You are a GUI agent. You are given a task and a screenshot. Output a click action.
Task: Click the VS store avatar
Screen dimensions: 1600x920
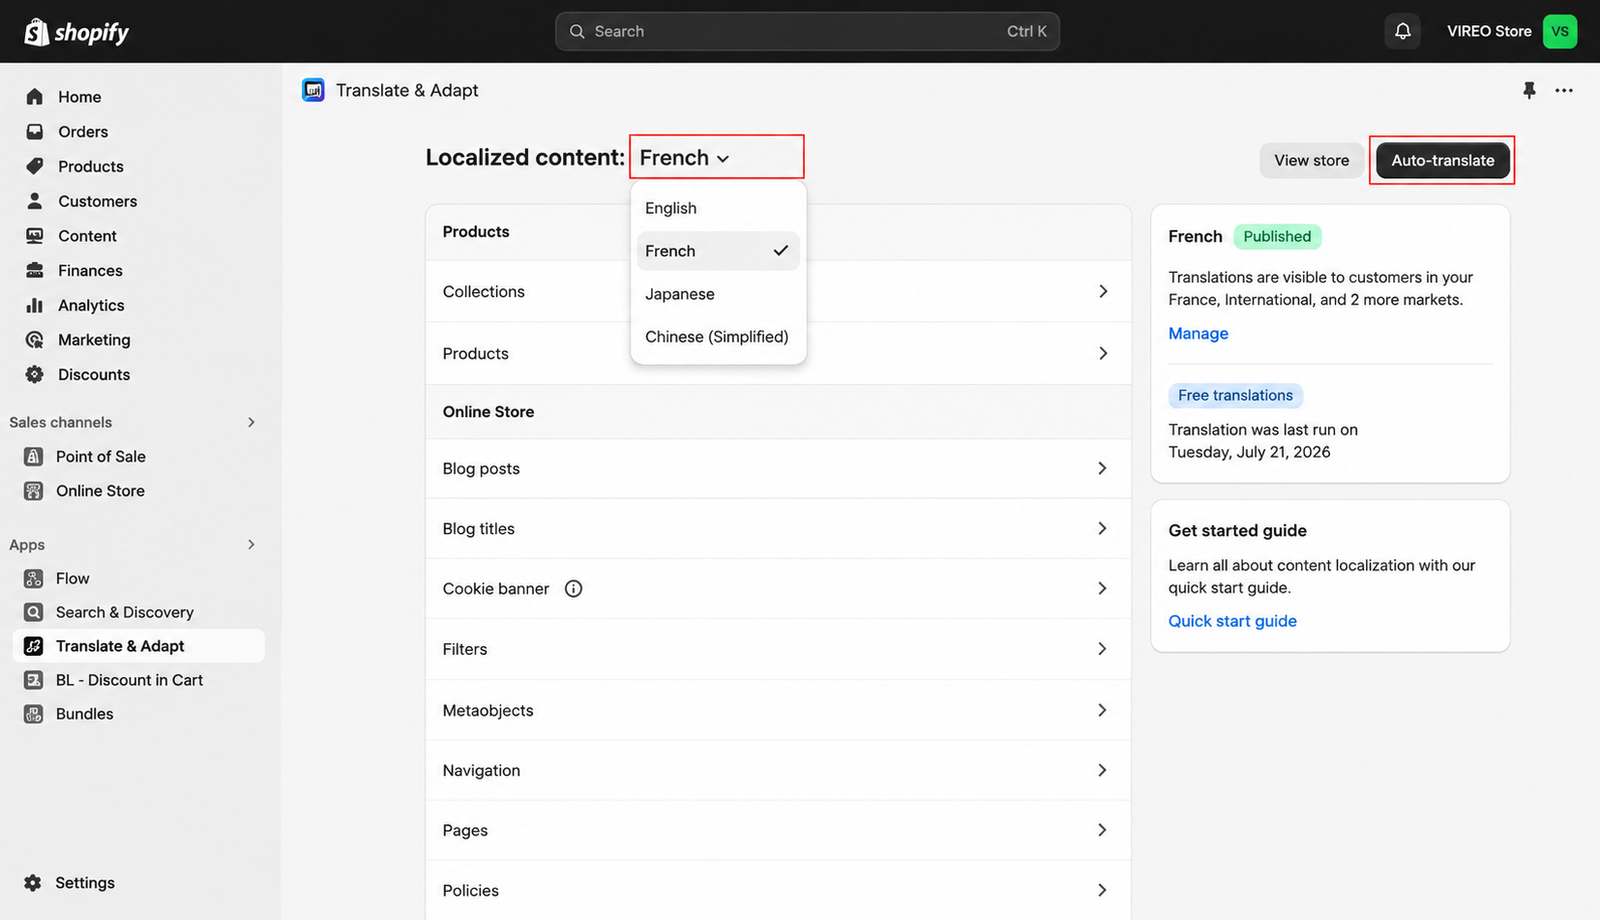click(x=1559, y=31)
